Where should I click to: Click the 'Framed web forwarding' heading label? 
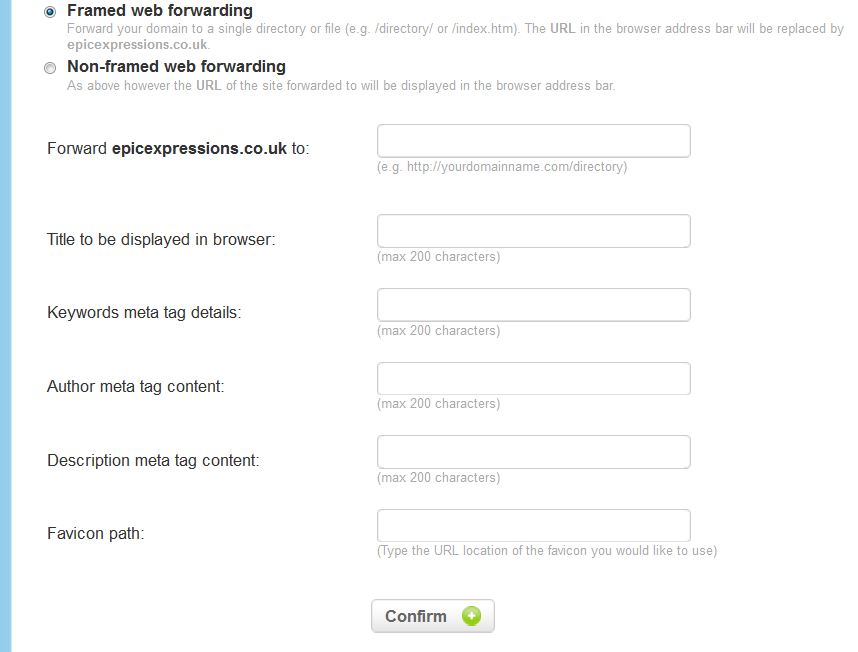click(x=160, y=10)
